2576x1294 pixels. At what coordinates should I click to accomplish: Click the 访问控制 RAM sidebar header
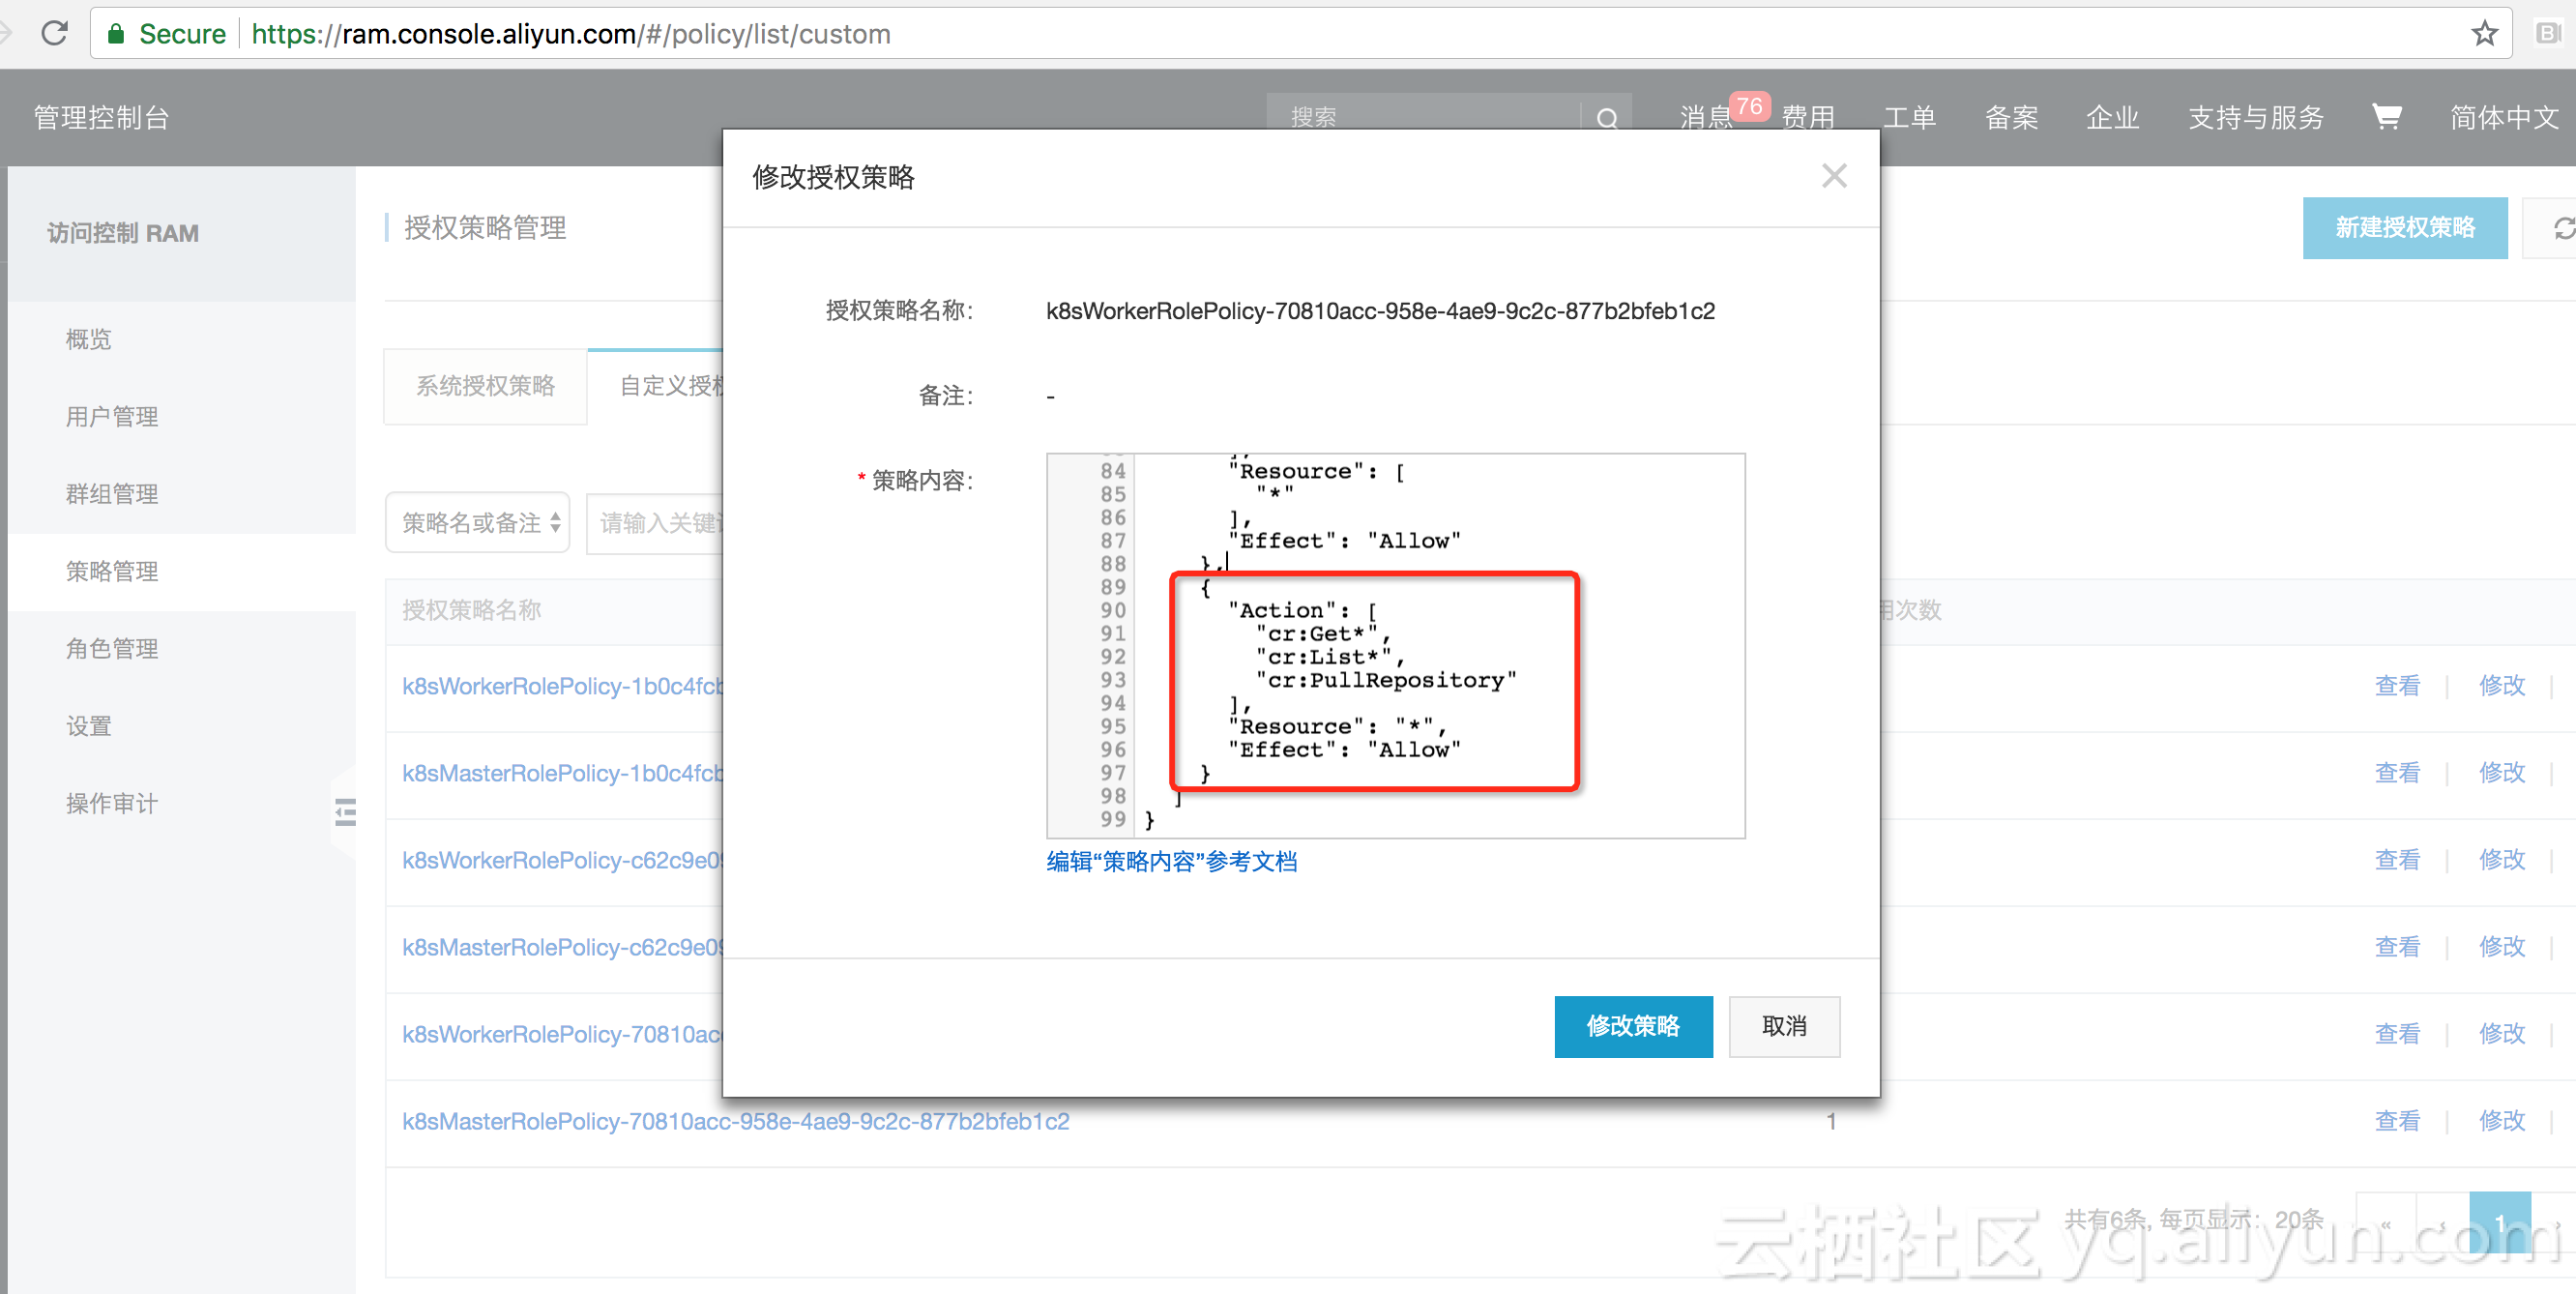123,233
